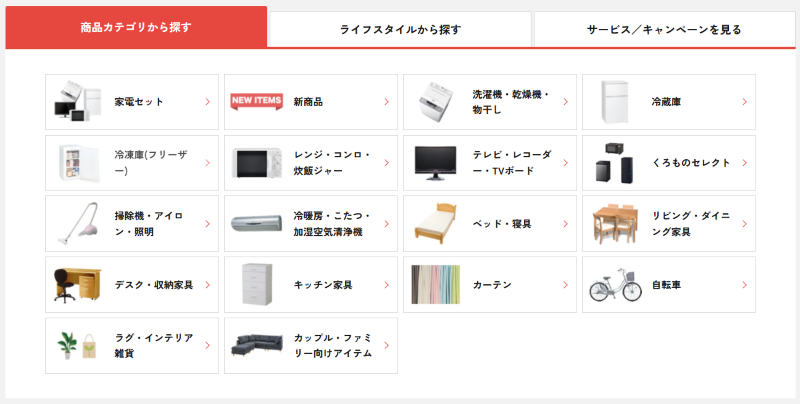Click the chevron beside カーテン
This screenshot has width=800, height=404.
pos(565,285)
